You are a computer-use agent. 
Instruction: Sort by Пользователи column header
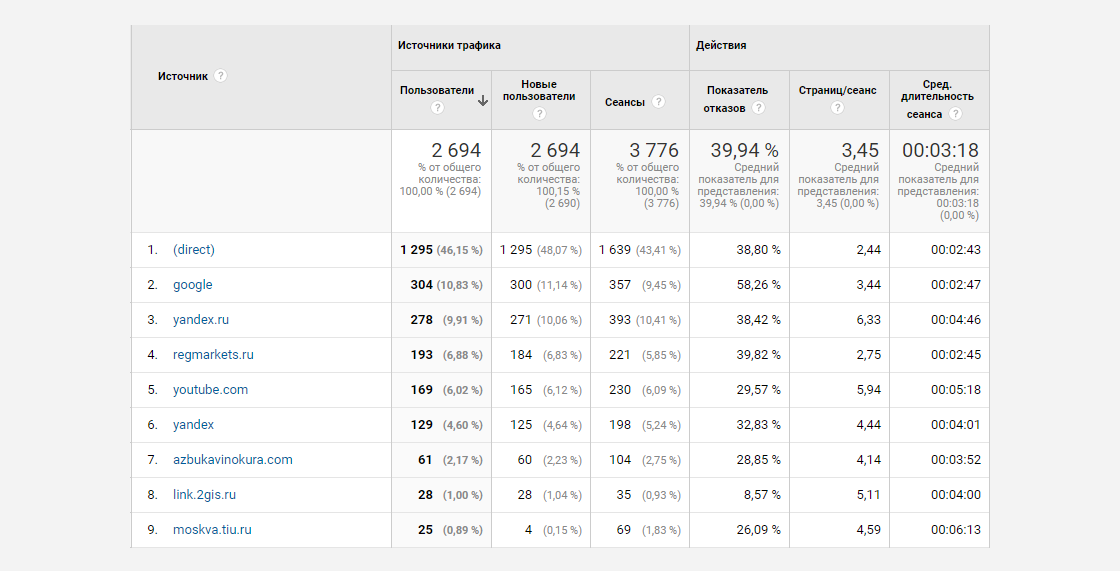pyautogui.click(x=436, y=91)
